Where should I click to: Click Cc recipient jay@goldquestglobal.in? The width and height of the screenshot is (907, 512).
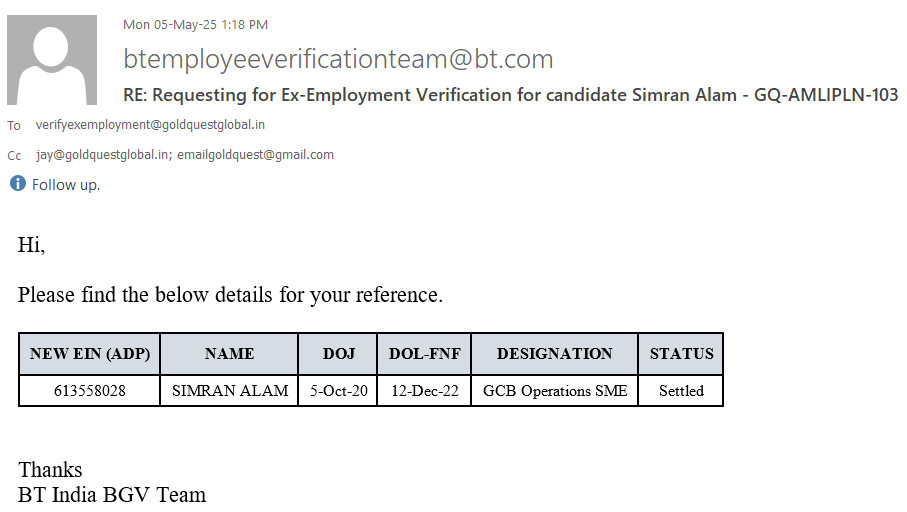103,155
